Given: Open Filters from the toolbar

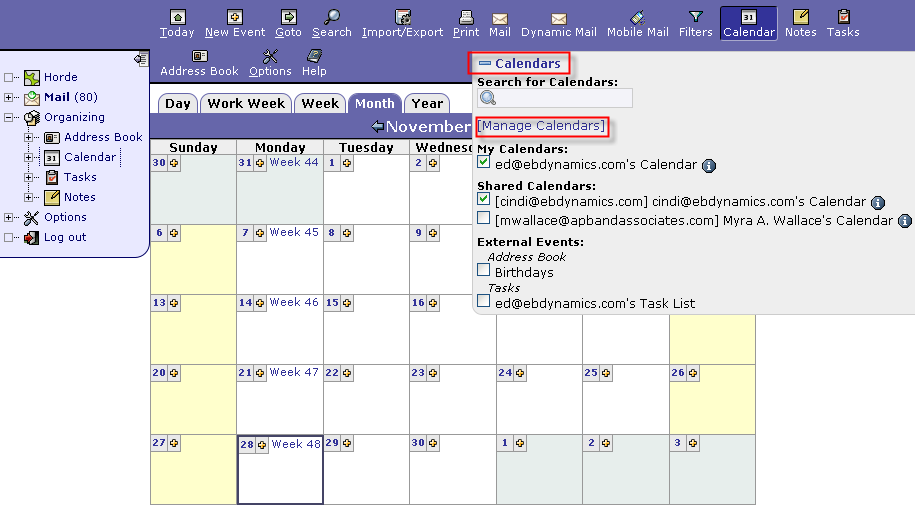Looking at the screenshot, I should pyautogui.click(x=696, y=17).
